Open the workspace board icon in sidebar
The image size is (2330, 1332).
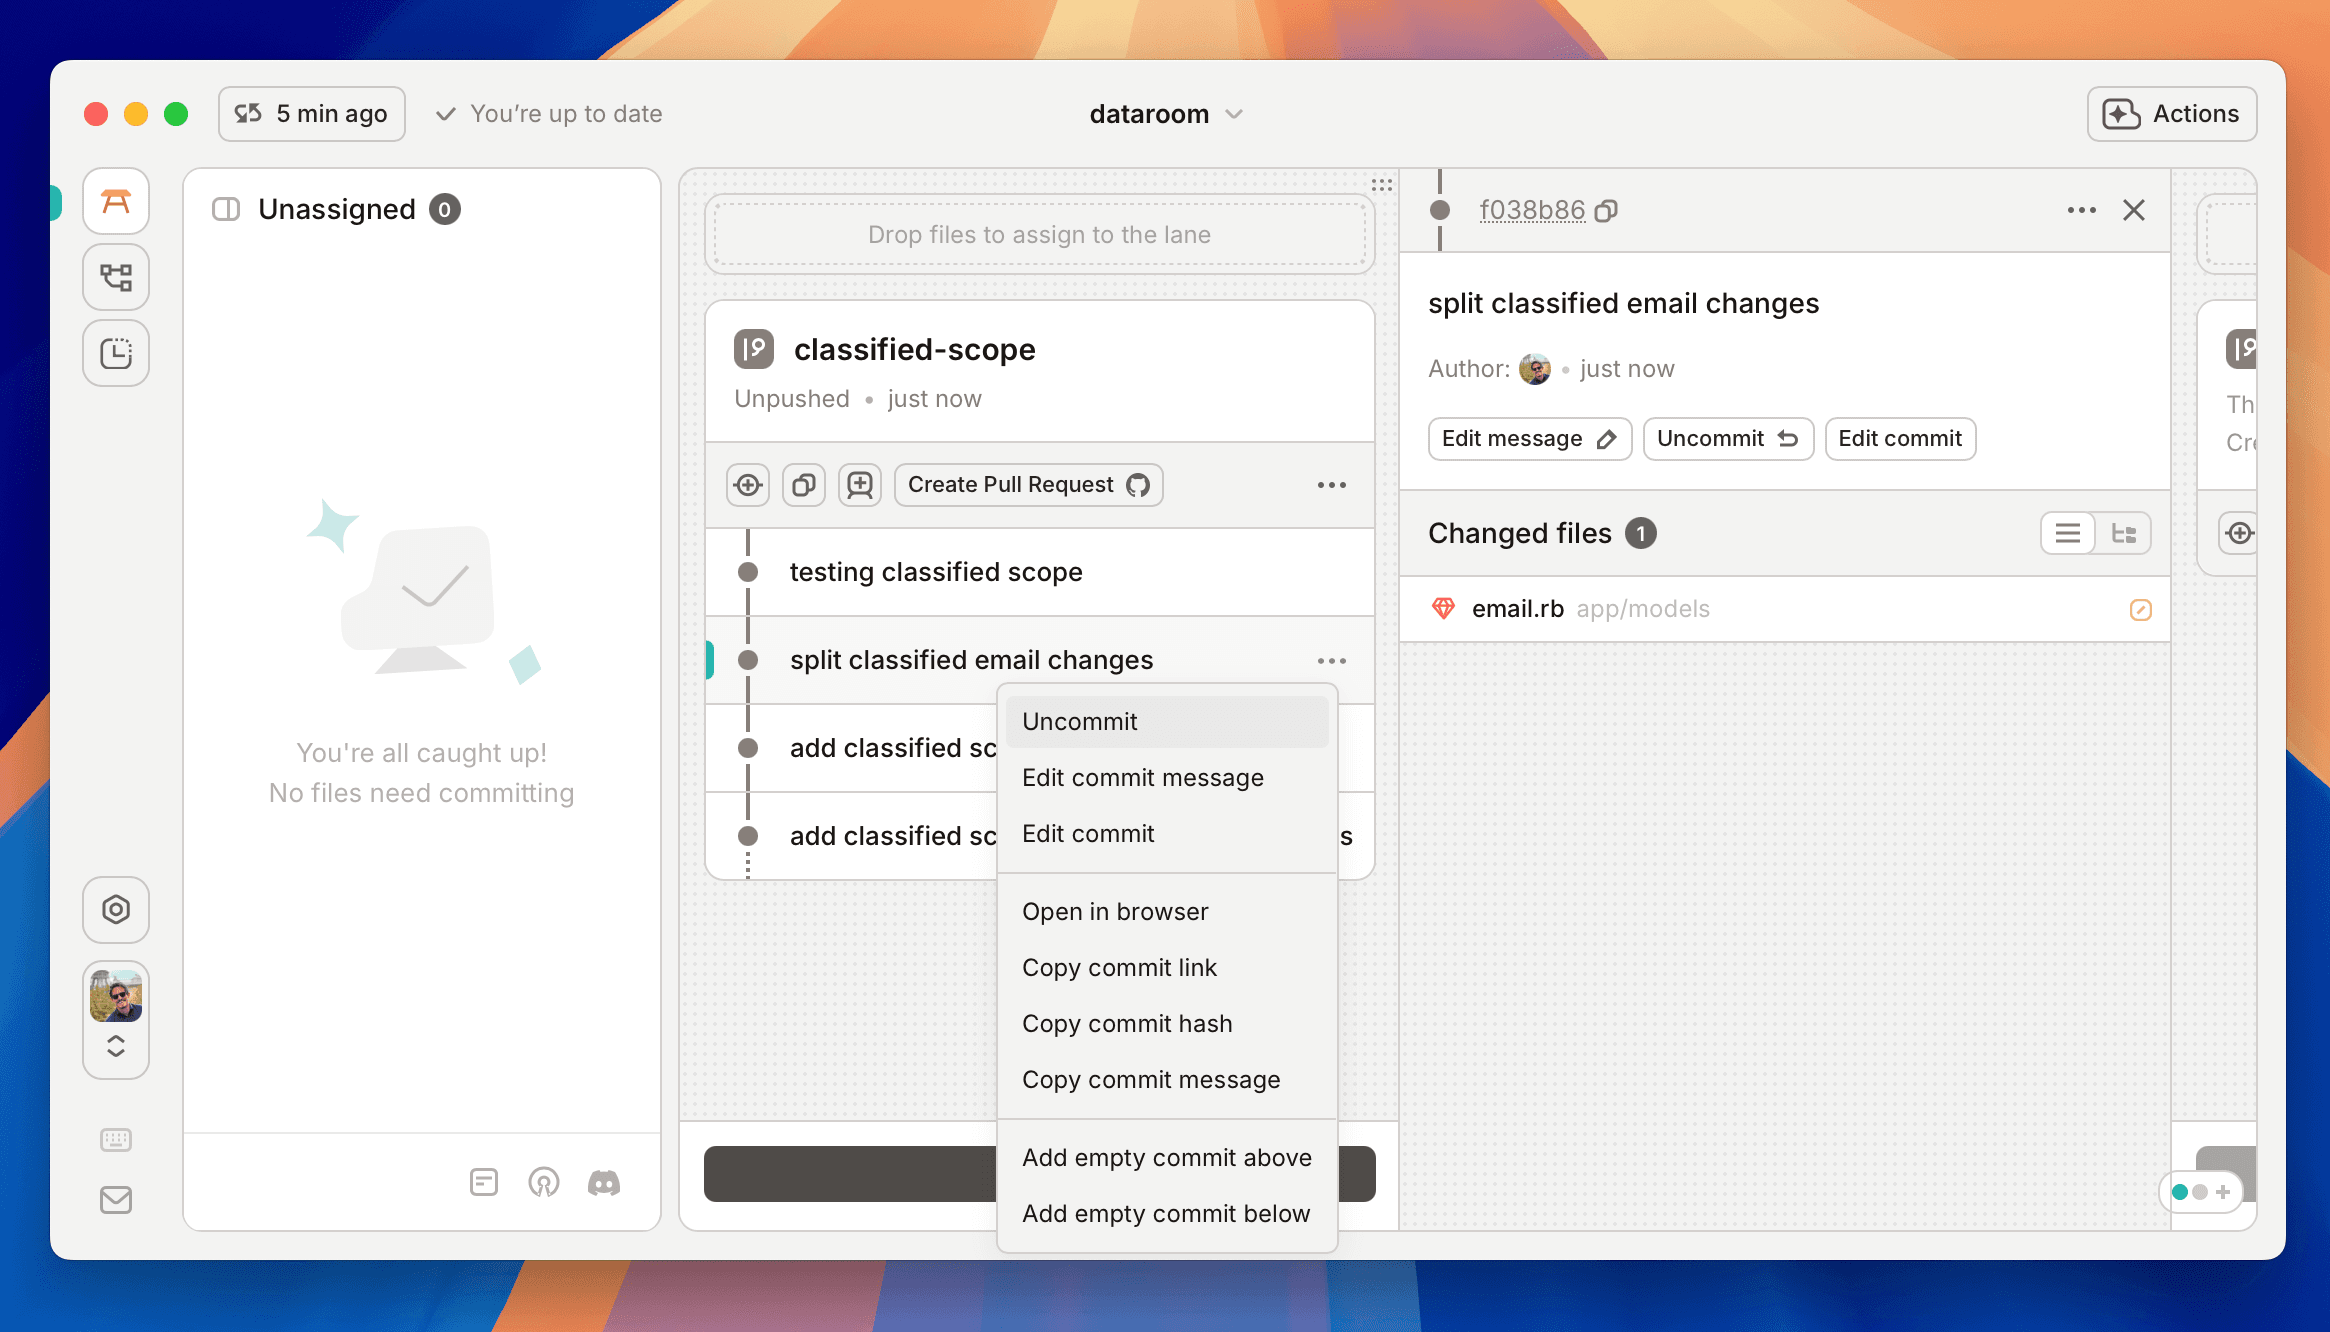(x=116, y=202)
